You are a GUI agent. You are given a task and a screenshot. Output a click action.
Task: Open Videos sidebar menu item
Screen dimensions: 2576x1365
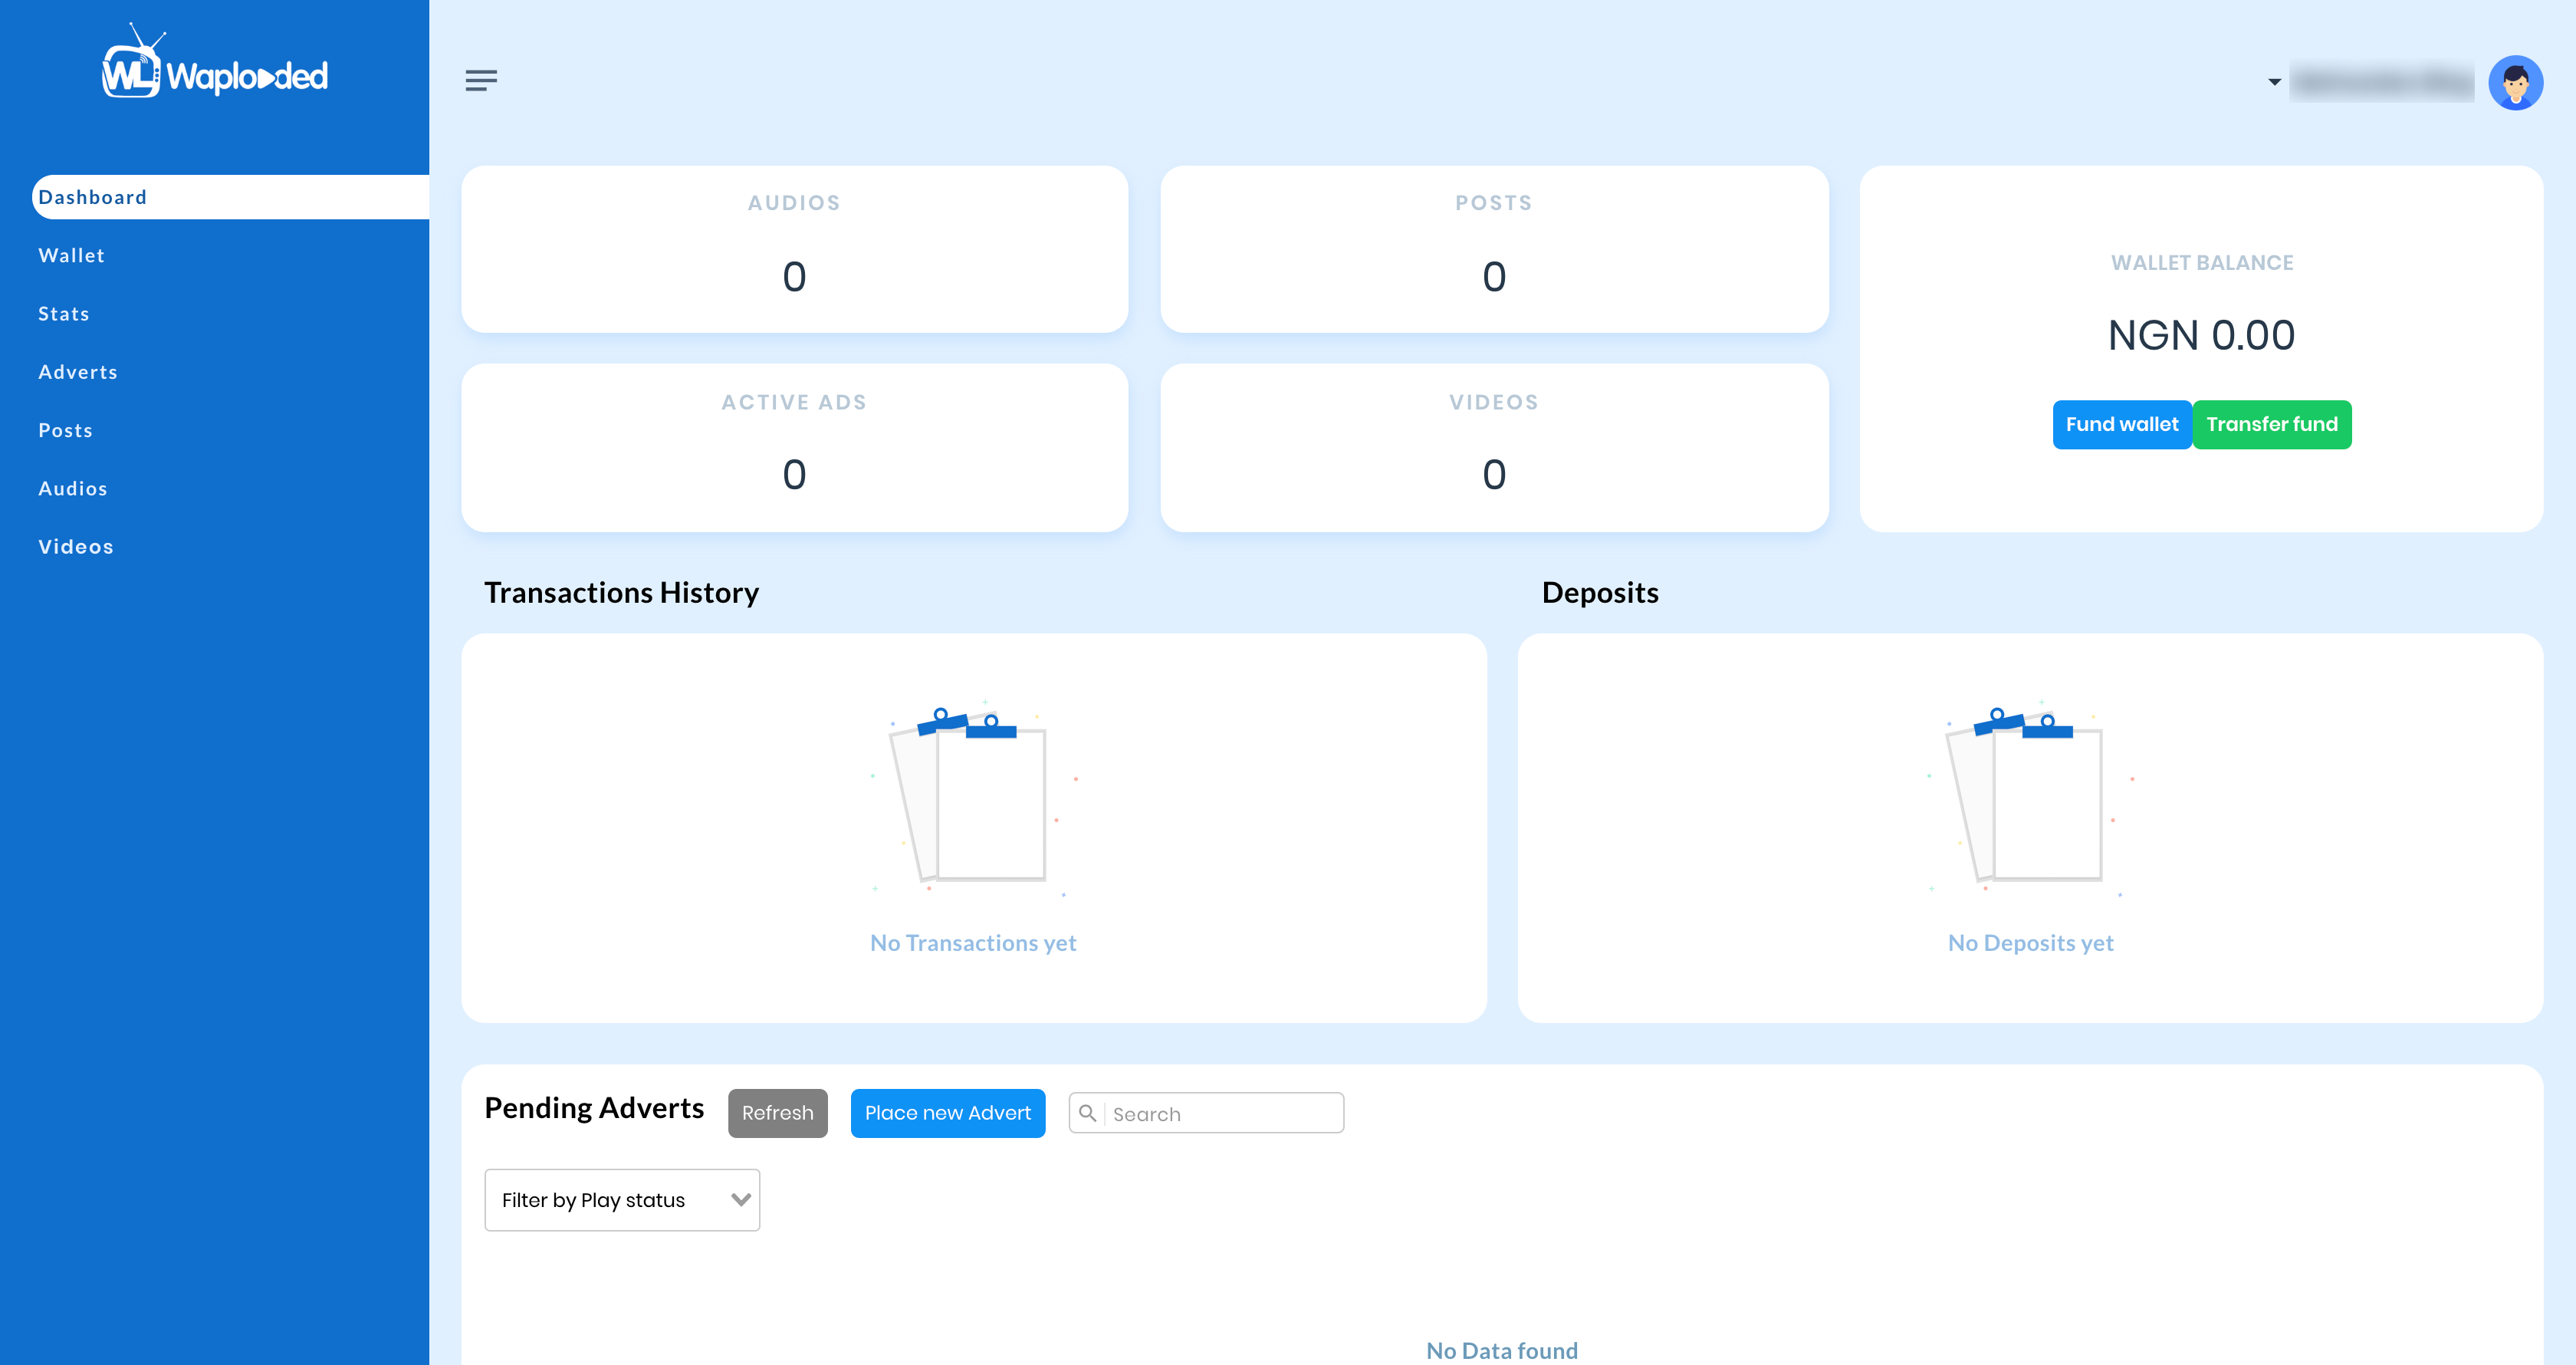[x=76, y=547]
